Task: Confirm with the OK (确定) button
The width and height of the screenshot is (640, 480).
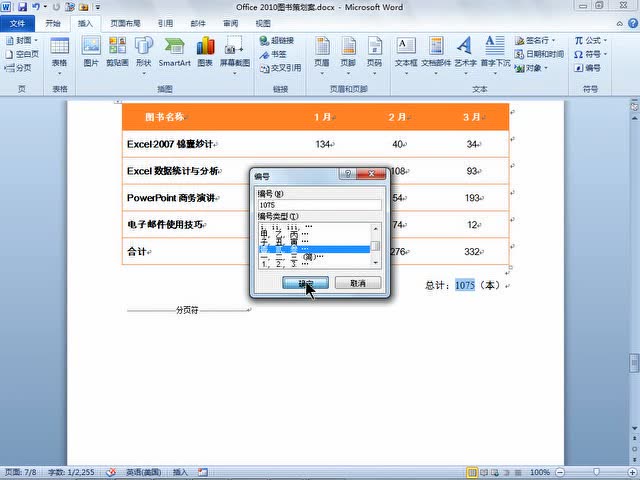Action: (x=305, y=283)
